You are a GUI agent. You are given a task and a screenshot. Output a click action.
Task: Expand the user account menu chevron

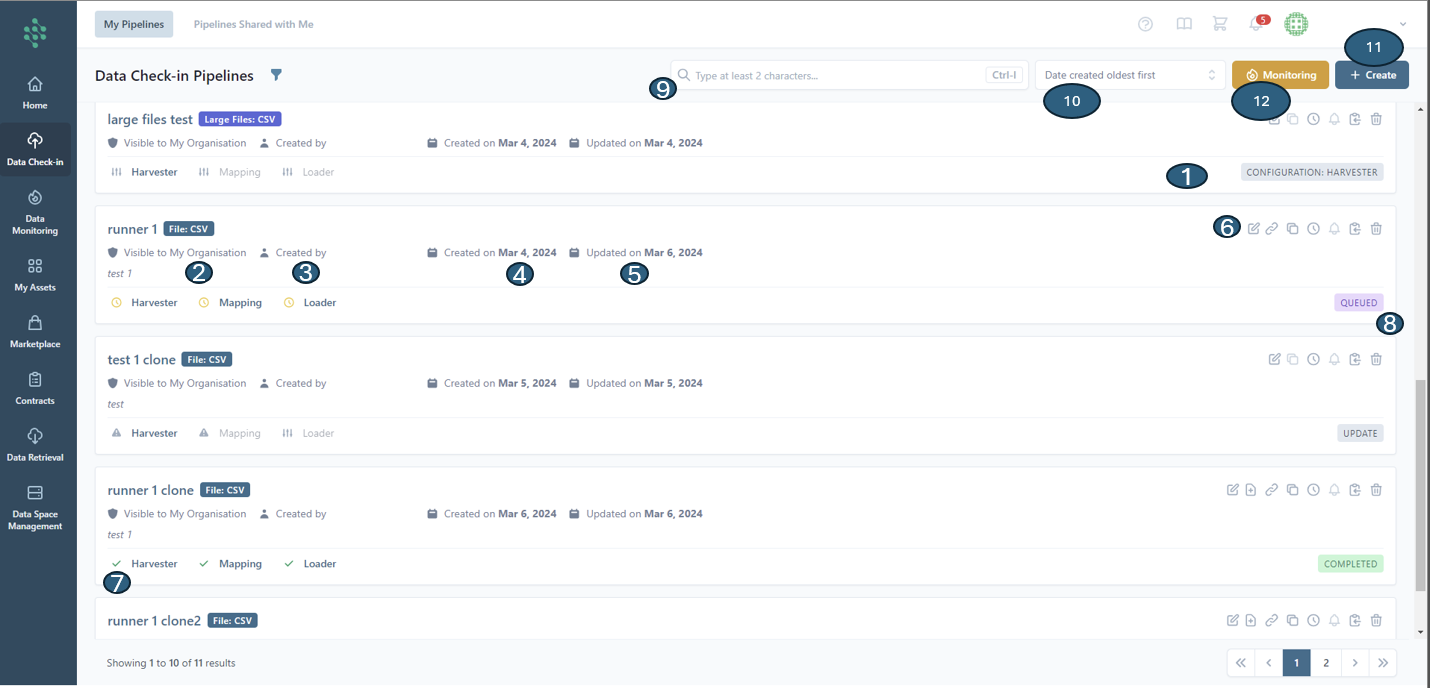tap(1403, 24)
